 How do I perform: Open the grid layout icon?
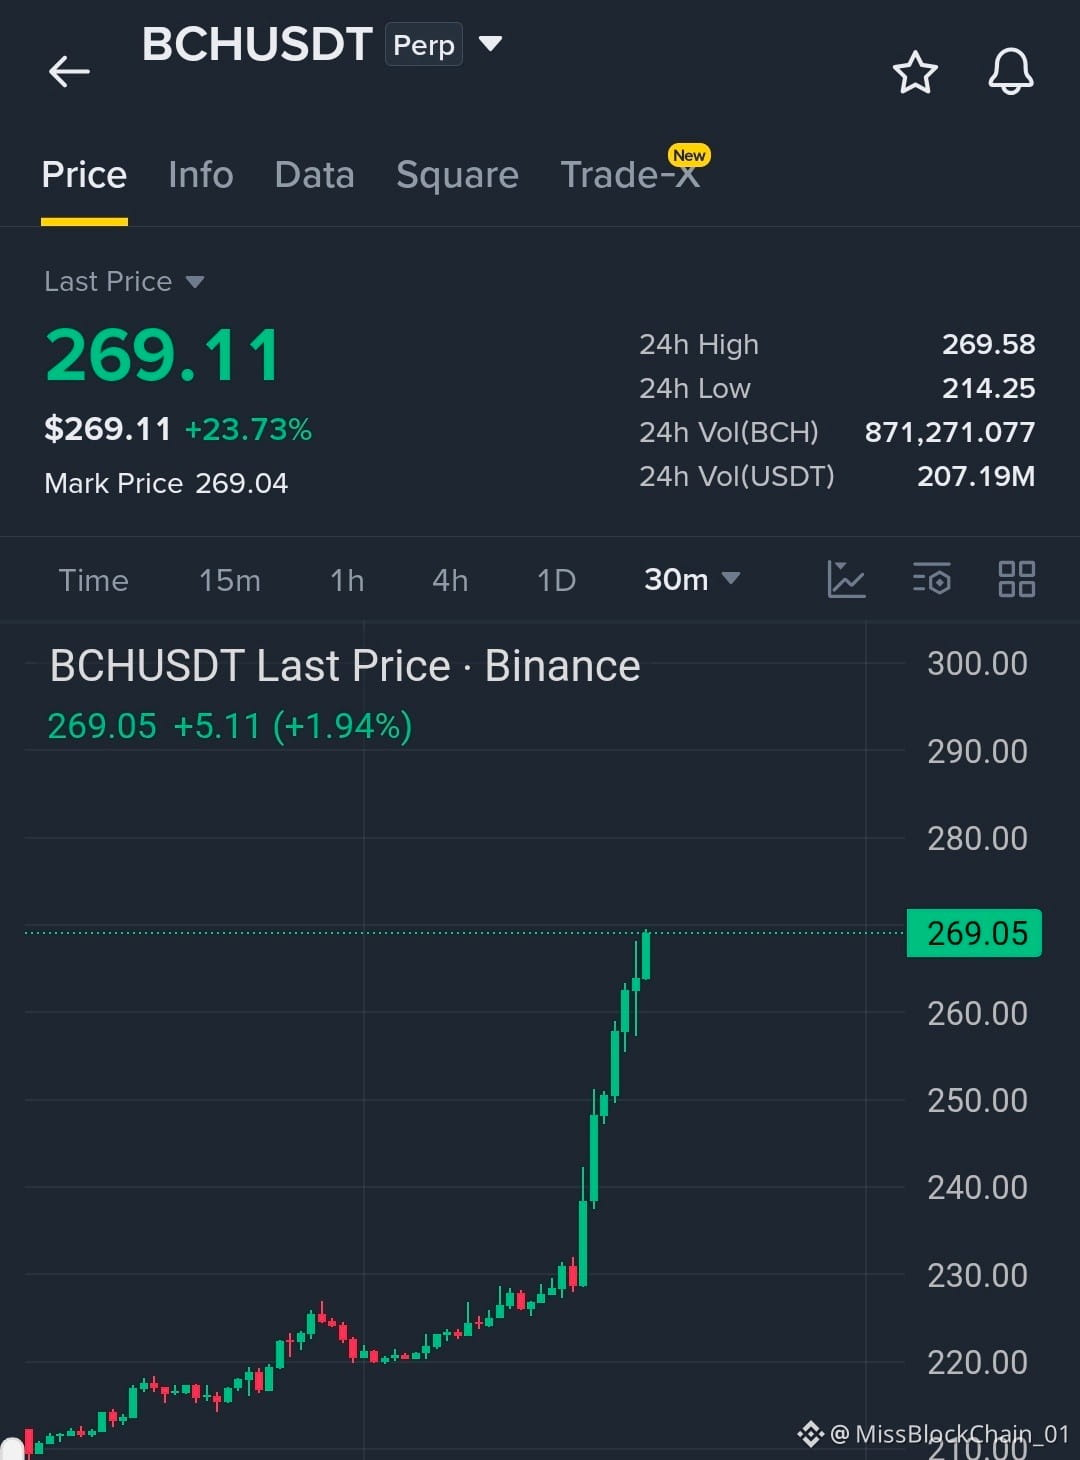coord(1017,579)
